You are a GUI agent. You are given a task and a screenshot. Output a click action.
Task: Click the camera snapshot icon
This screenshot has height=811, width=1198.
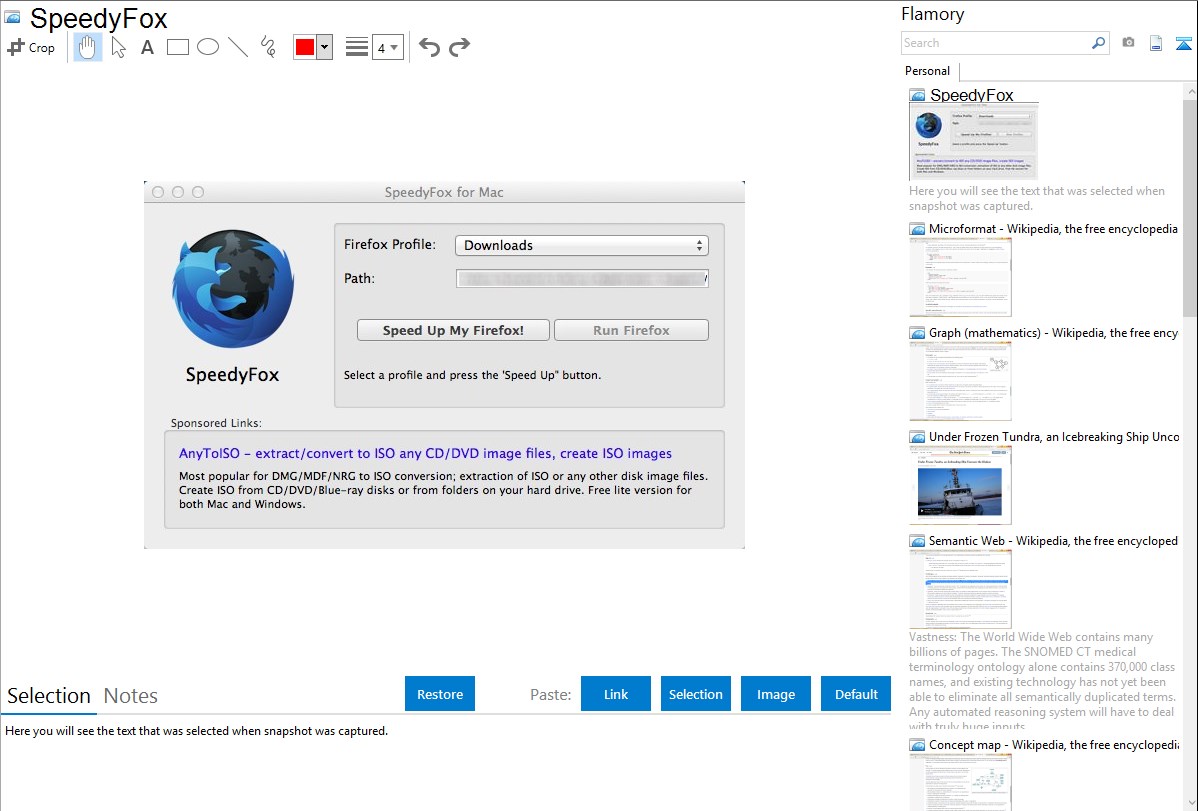(x=1128, y=43)
